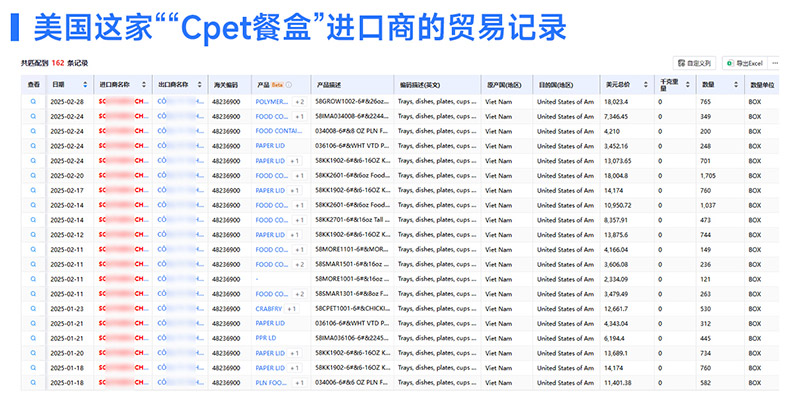View the 10,950.72 USD record details
Screen dimensions: 800x402
pyautogui.click(x=34, y=205)
